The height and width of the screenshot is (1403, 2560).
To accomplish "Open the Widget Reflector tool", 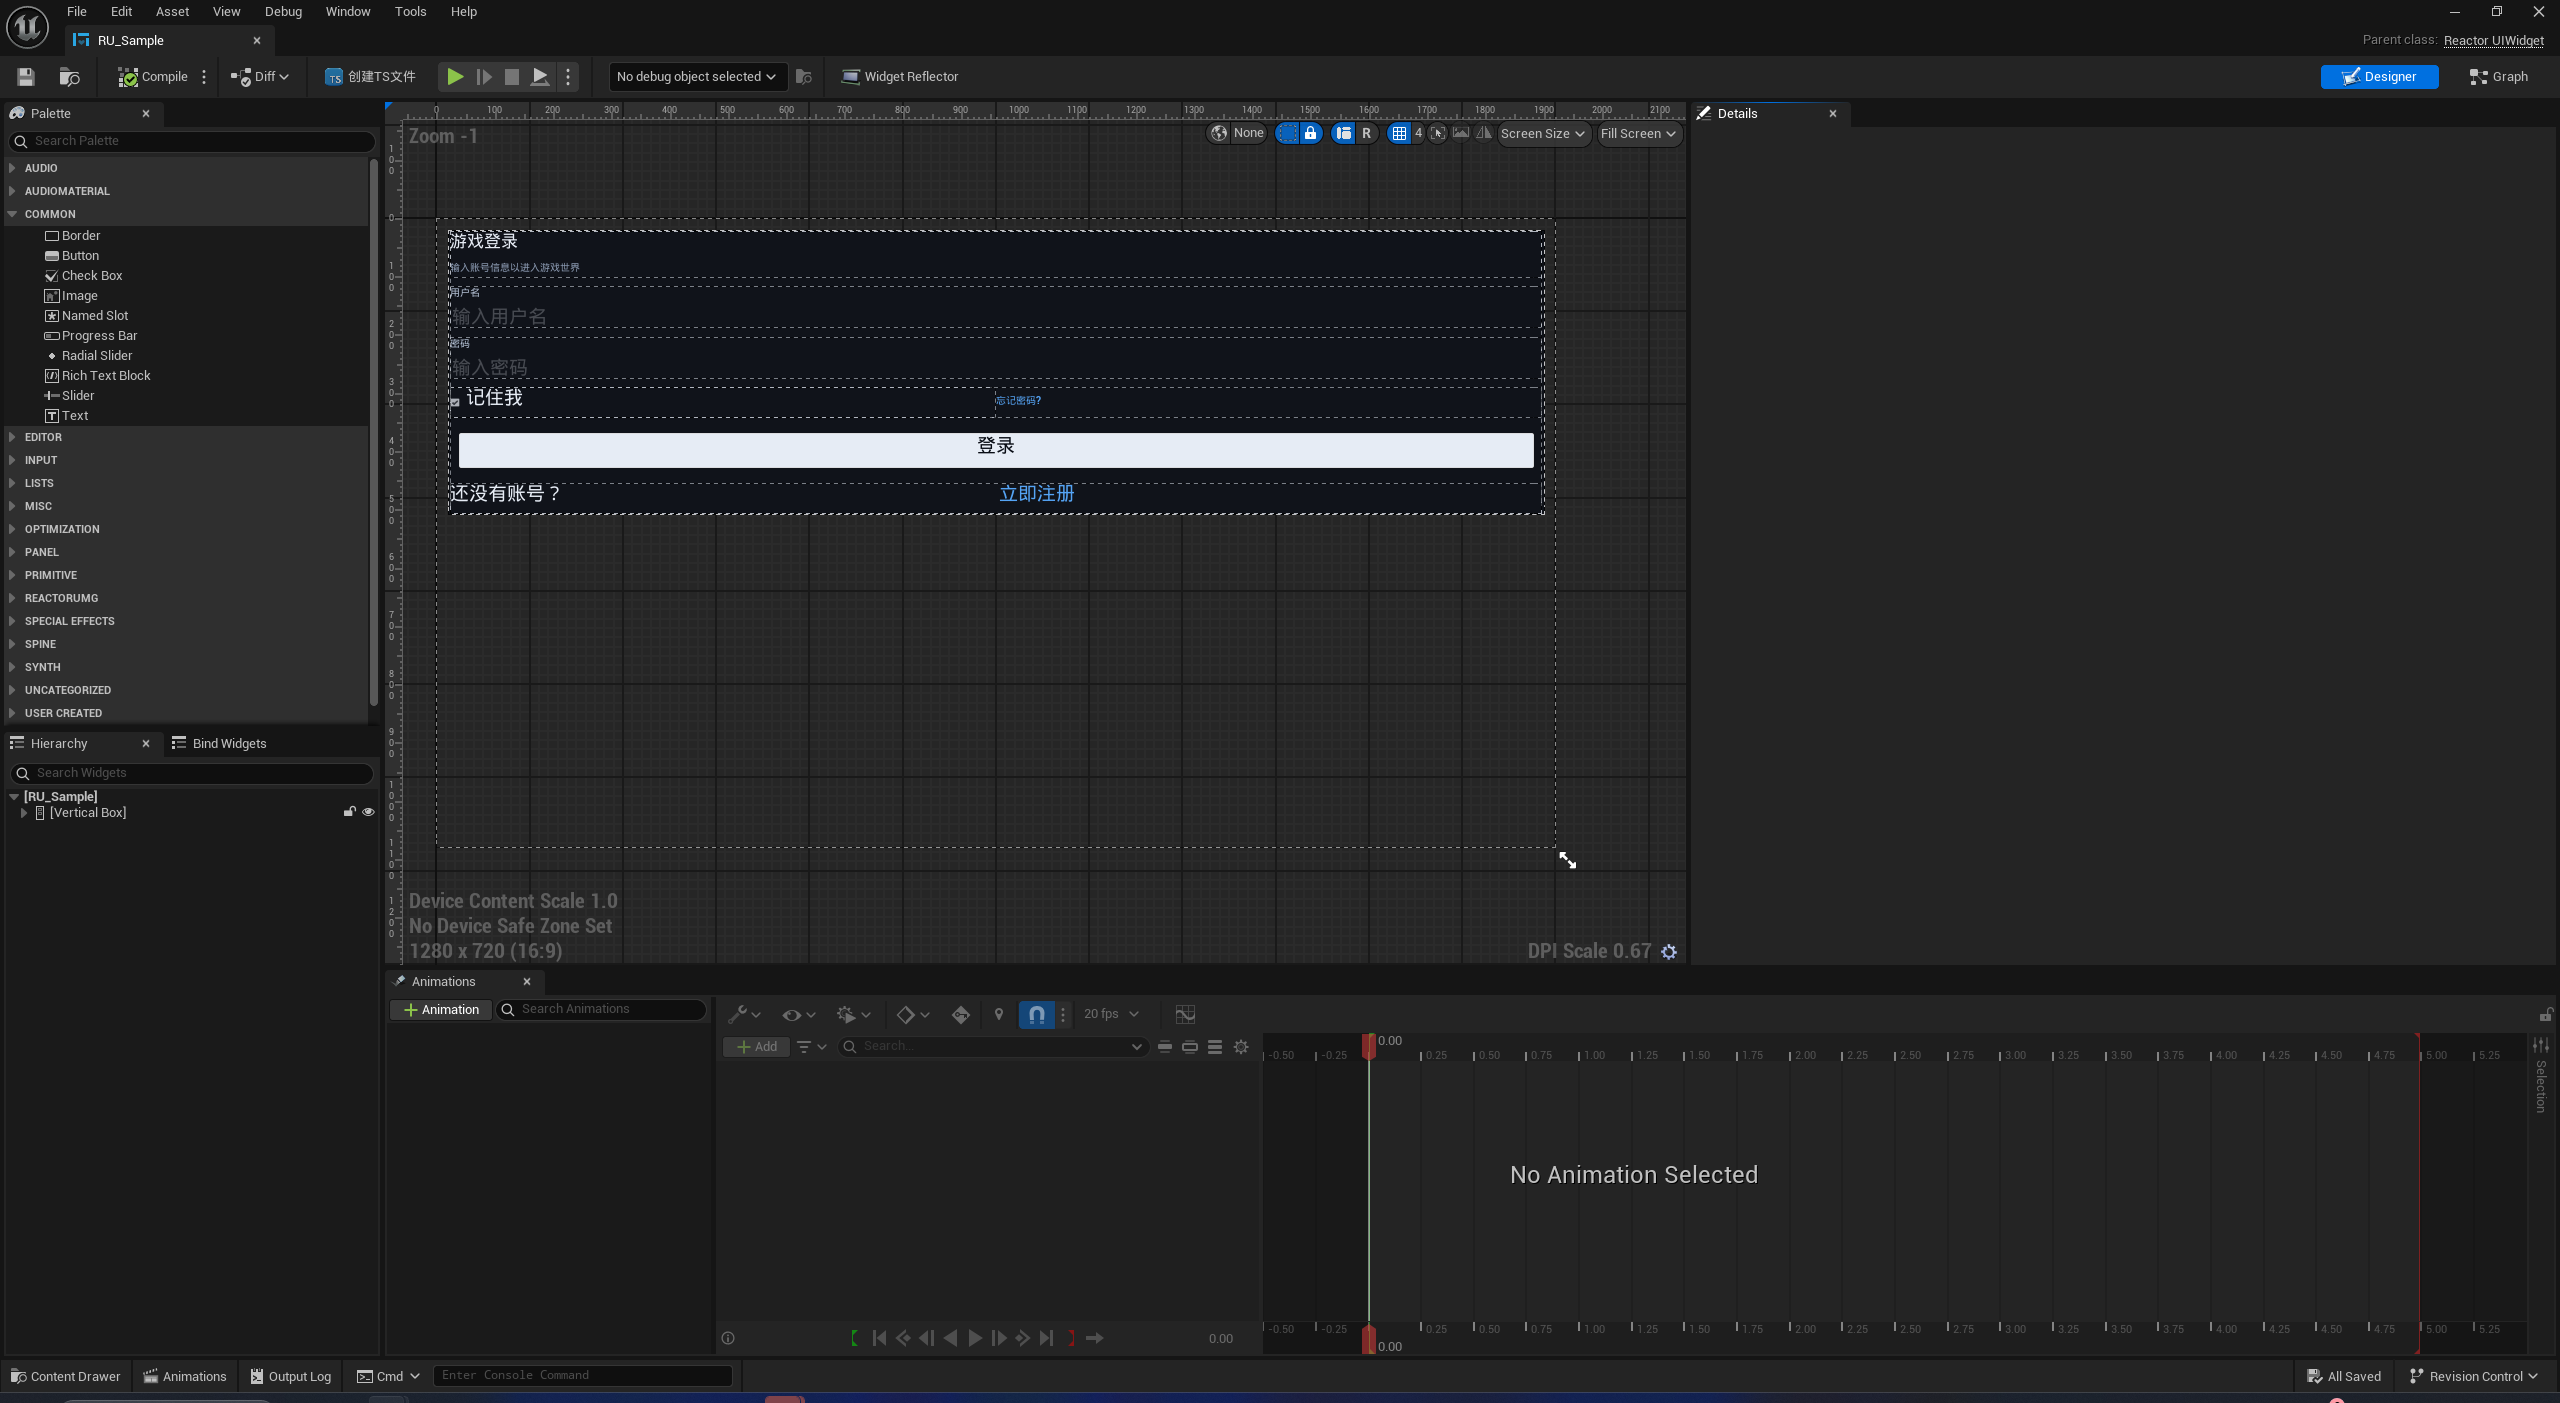I will pyautogui.click(x=900, y=77).
